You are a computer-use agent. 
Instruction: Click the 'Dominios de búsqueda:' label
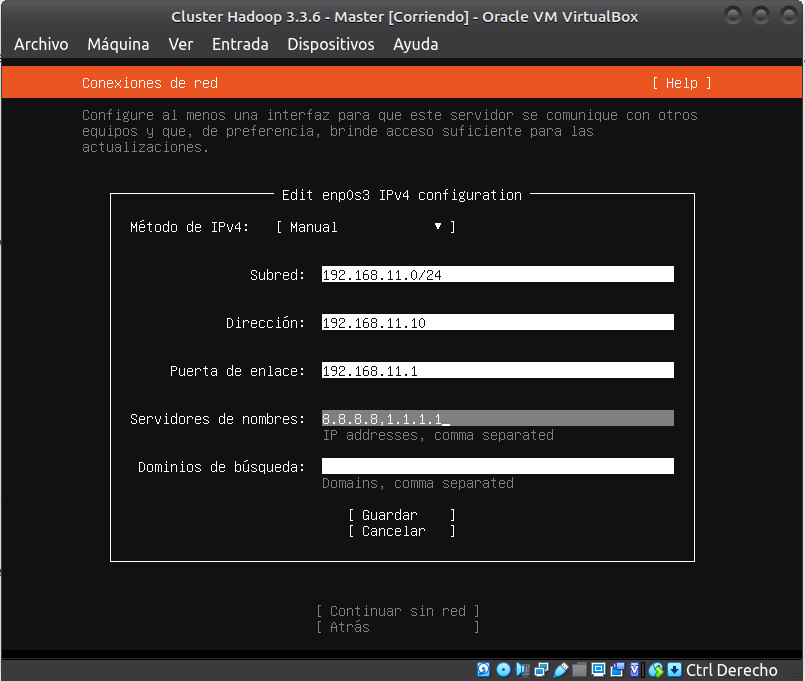[221, 467]
